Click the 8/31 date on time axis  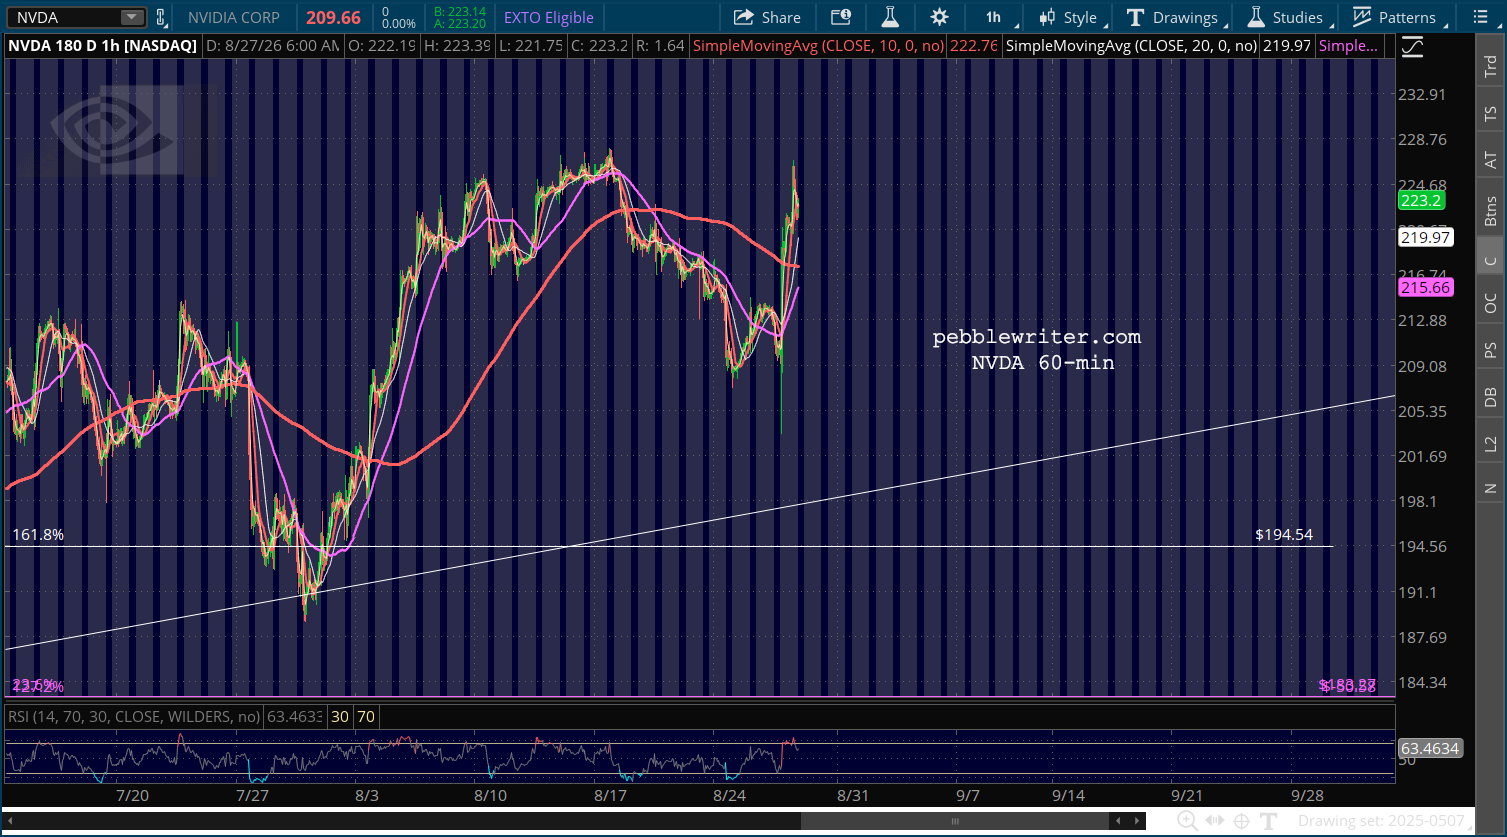[x=852, y=795]
